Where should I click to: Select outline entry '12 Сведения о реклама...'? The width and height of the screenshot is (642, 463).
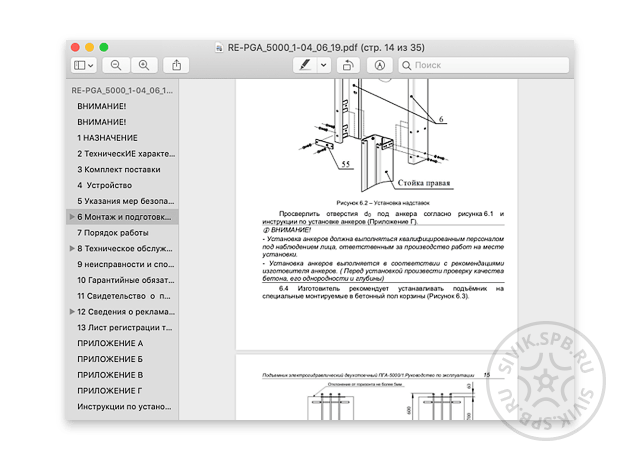click(x=126, y=312)
